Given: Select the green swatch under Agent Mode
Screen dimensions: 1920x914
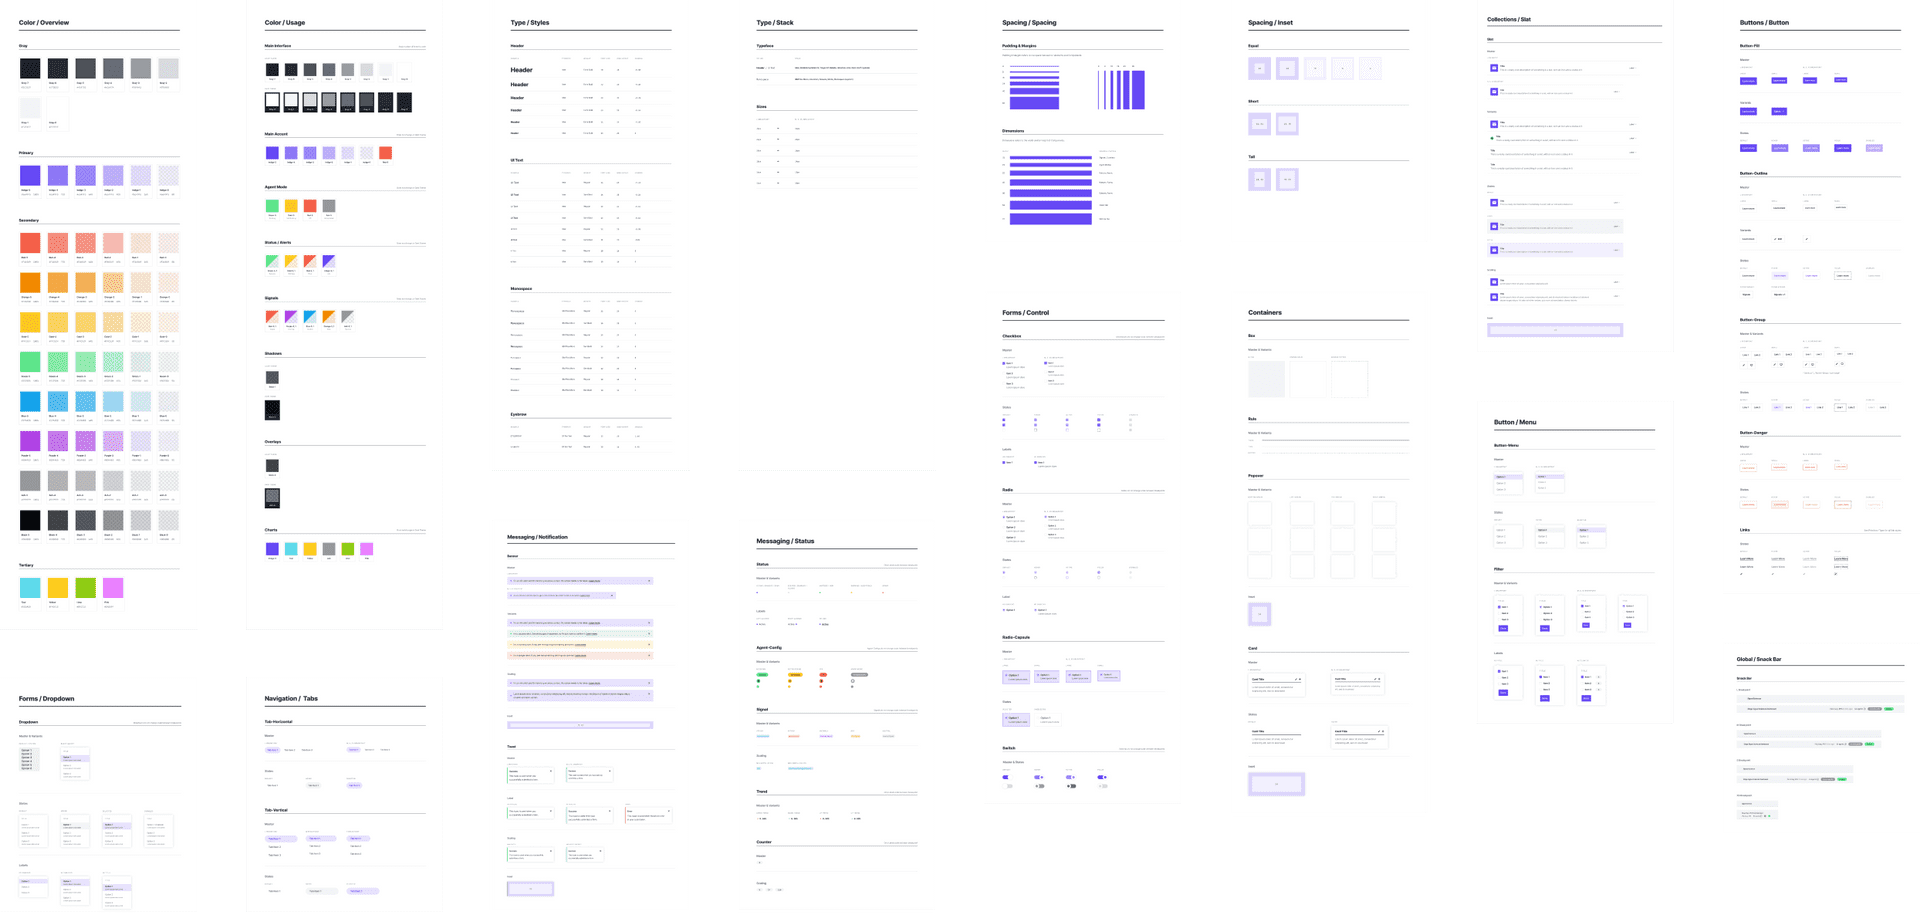Looking at the screenshot, I should [272, 206].
